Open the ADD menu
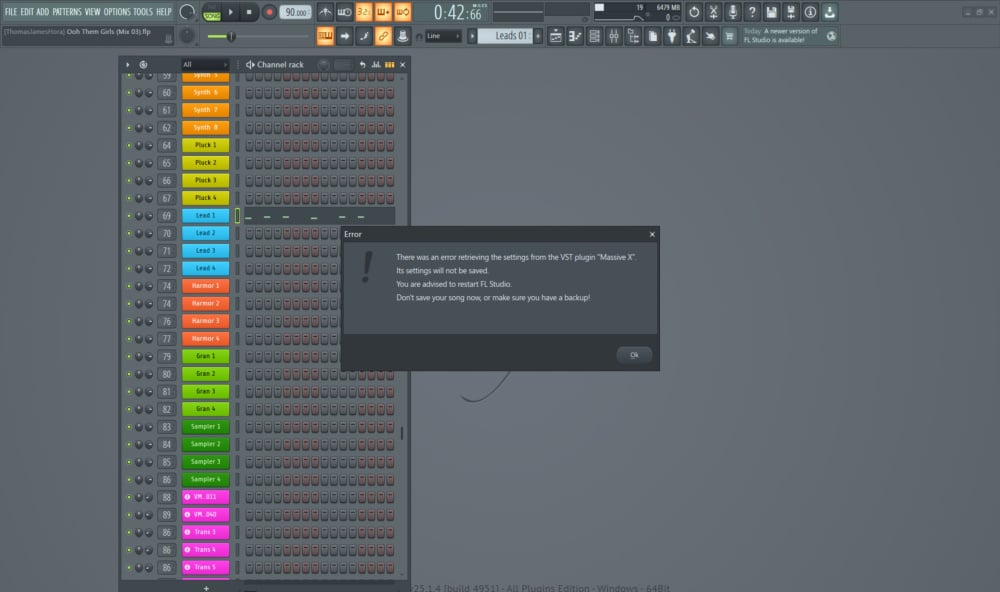This screenshot has width=1000, height=592. (43, 11)
